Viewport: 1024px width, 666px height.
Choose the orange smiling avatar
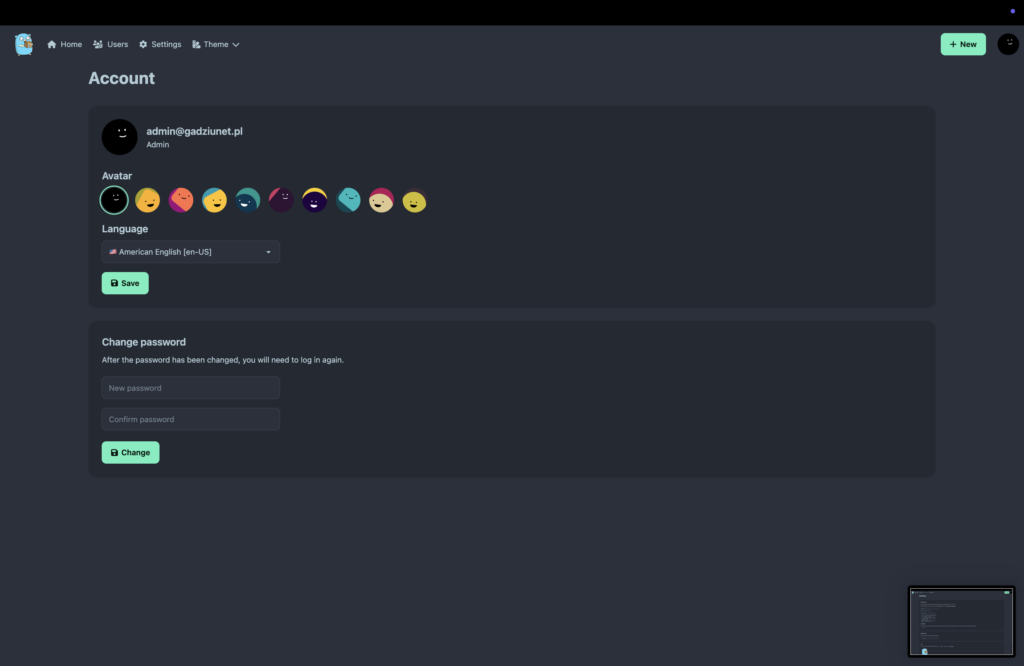point(148,200)
